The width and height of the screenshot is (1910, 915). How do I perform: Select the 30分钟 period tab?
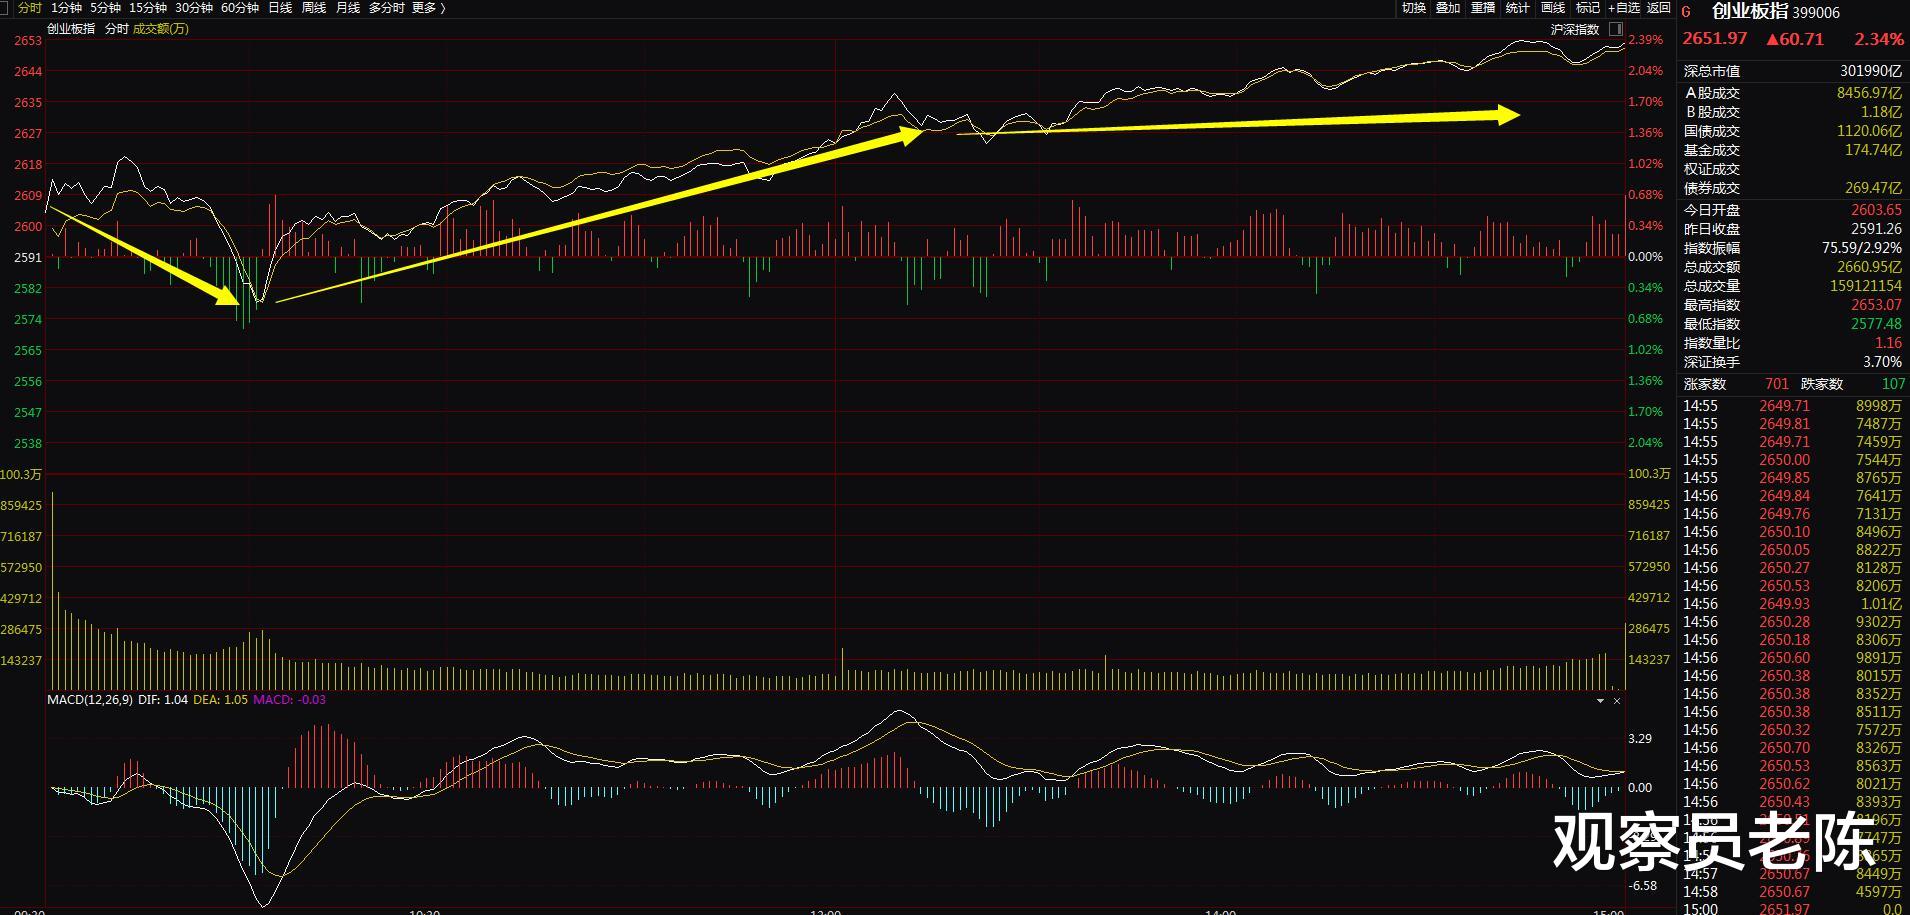(x=194, y=8)
